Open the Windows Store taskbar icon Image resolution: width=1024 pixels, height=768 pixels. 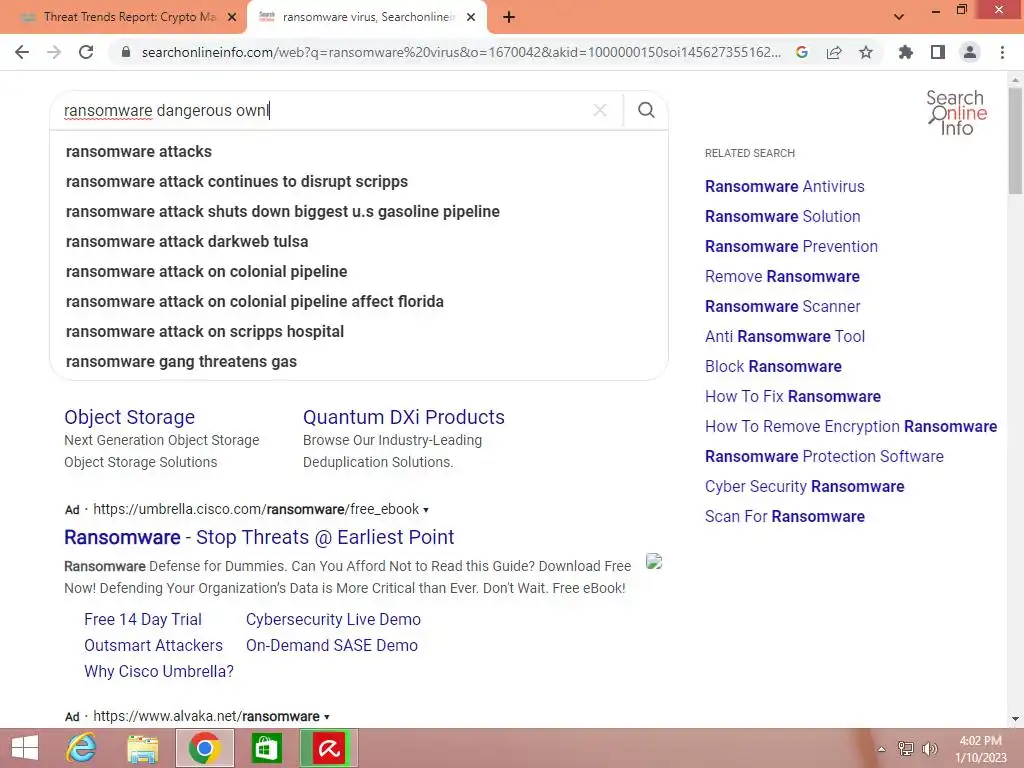[266, 748]
